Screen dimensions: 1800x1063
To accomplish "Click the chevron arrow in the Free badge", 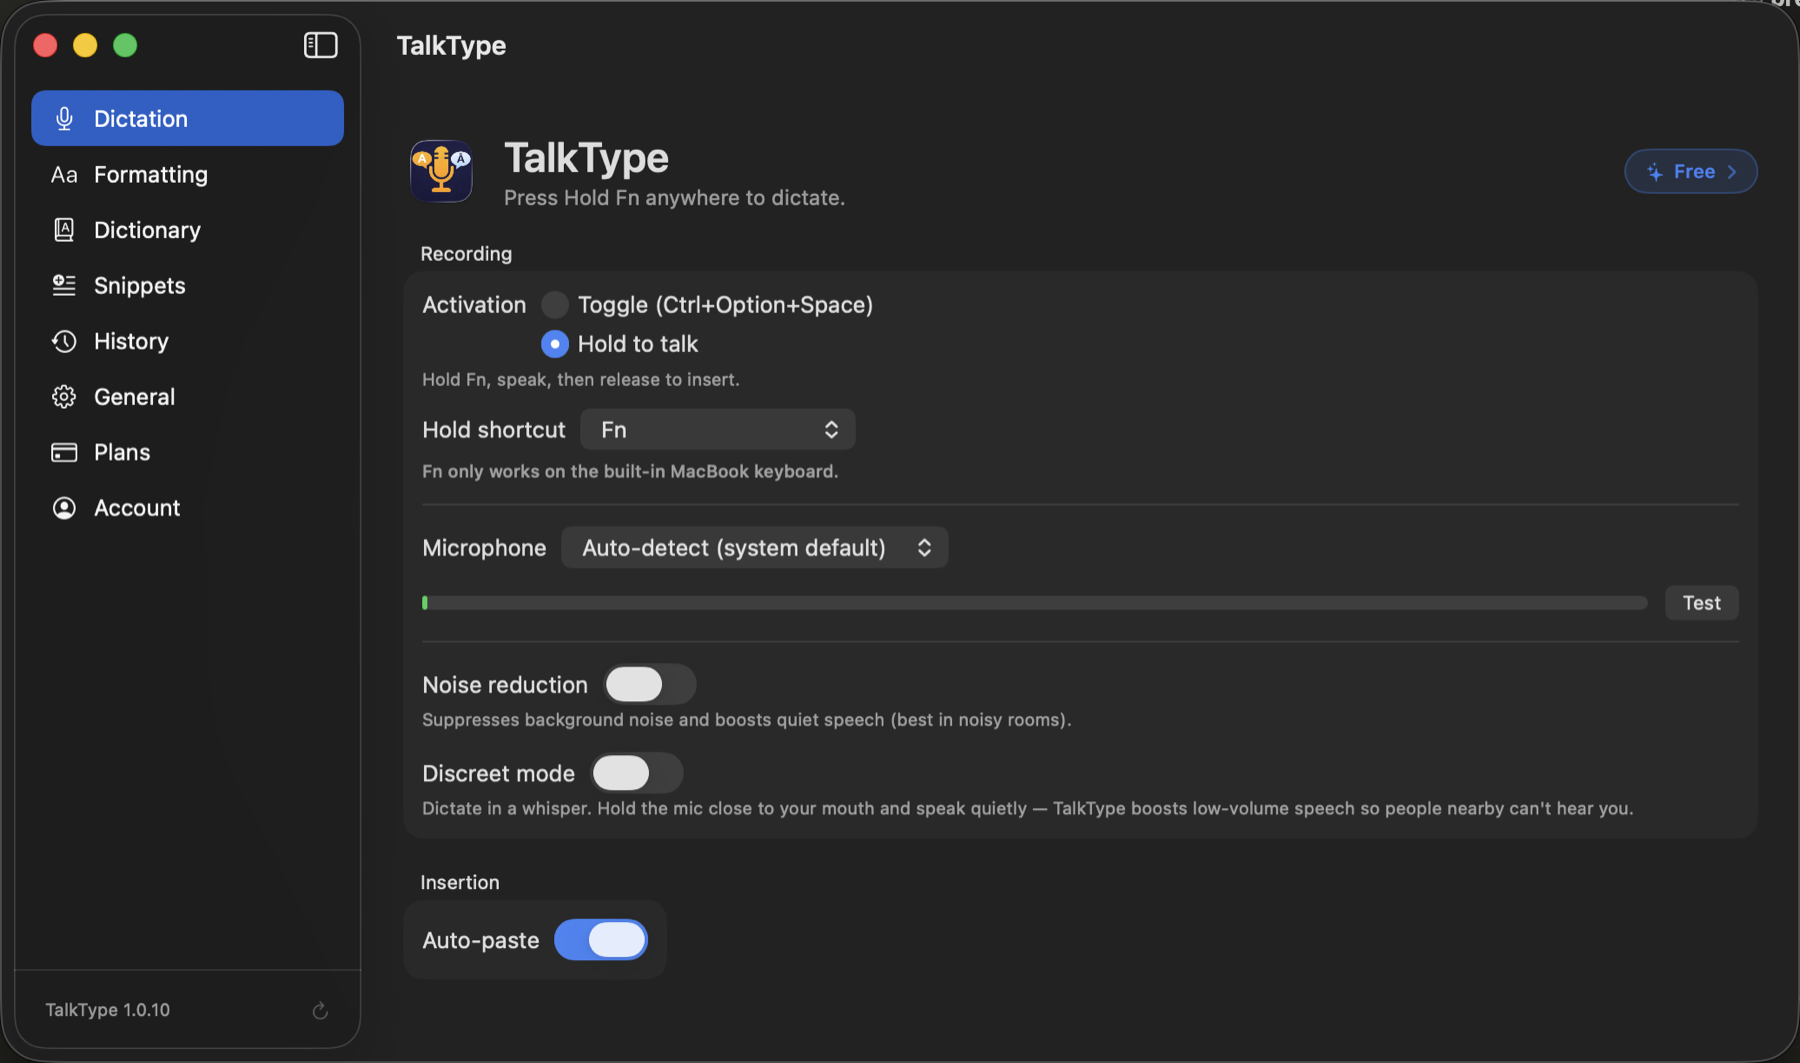I will coord(1732,172).
